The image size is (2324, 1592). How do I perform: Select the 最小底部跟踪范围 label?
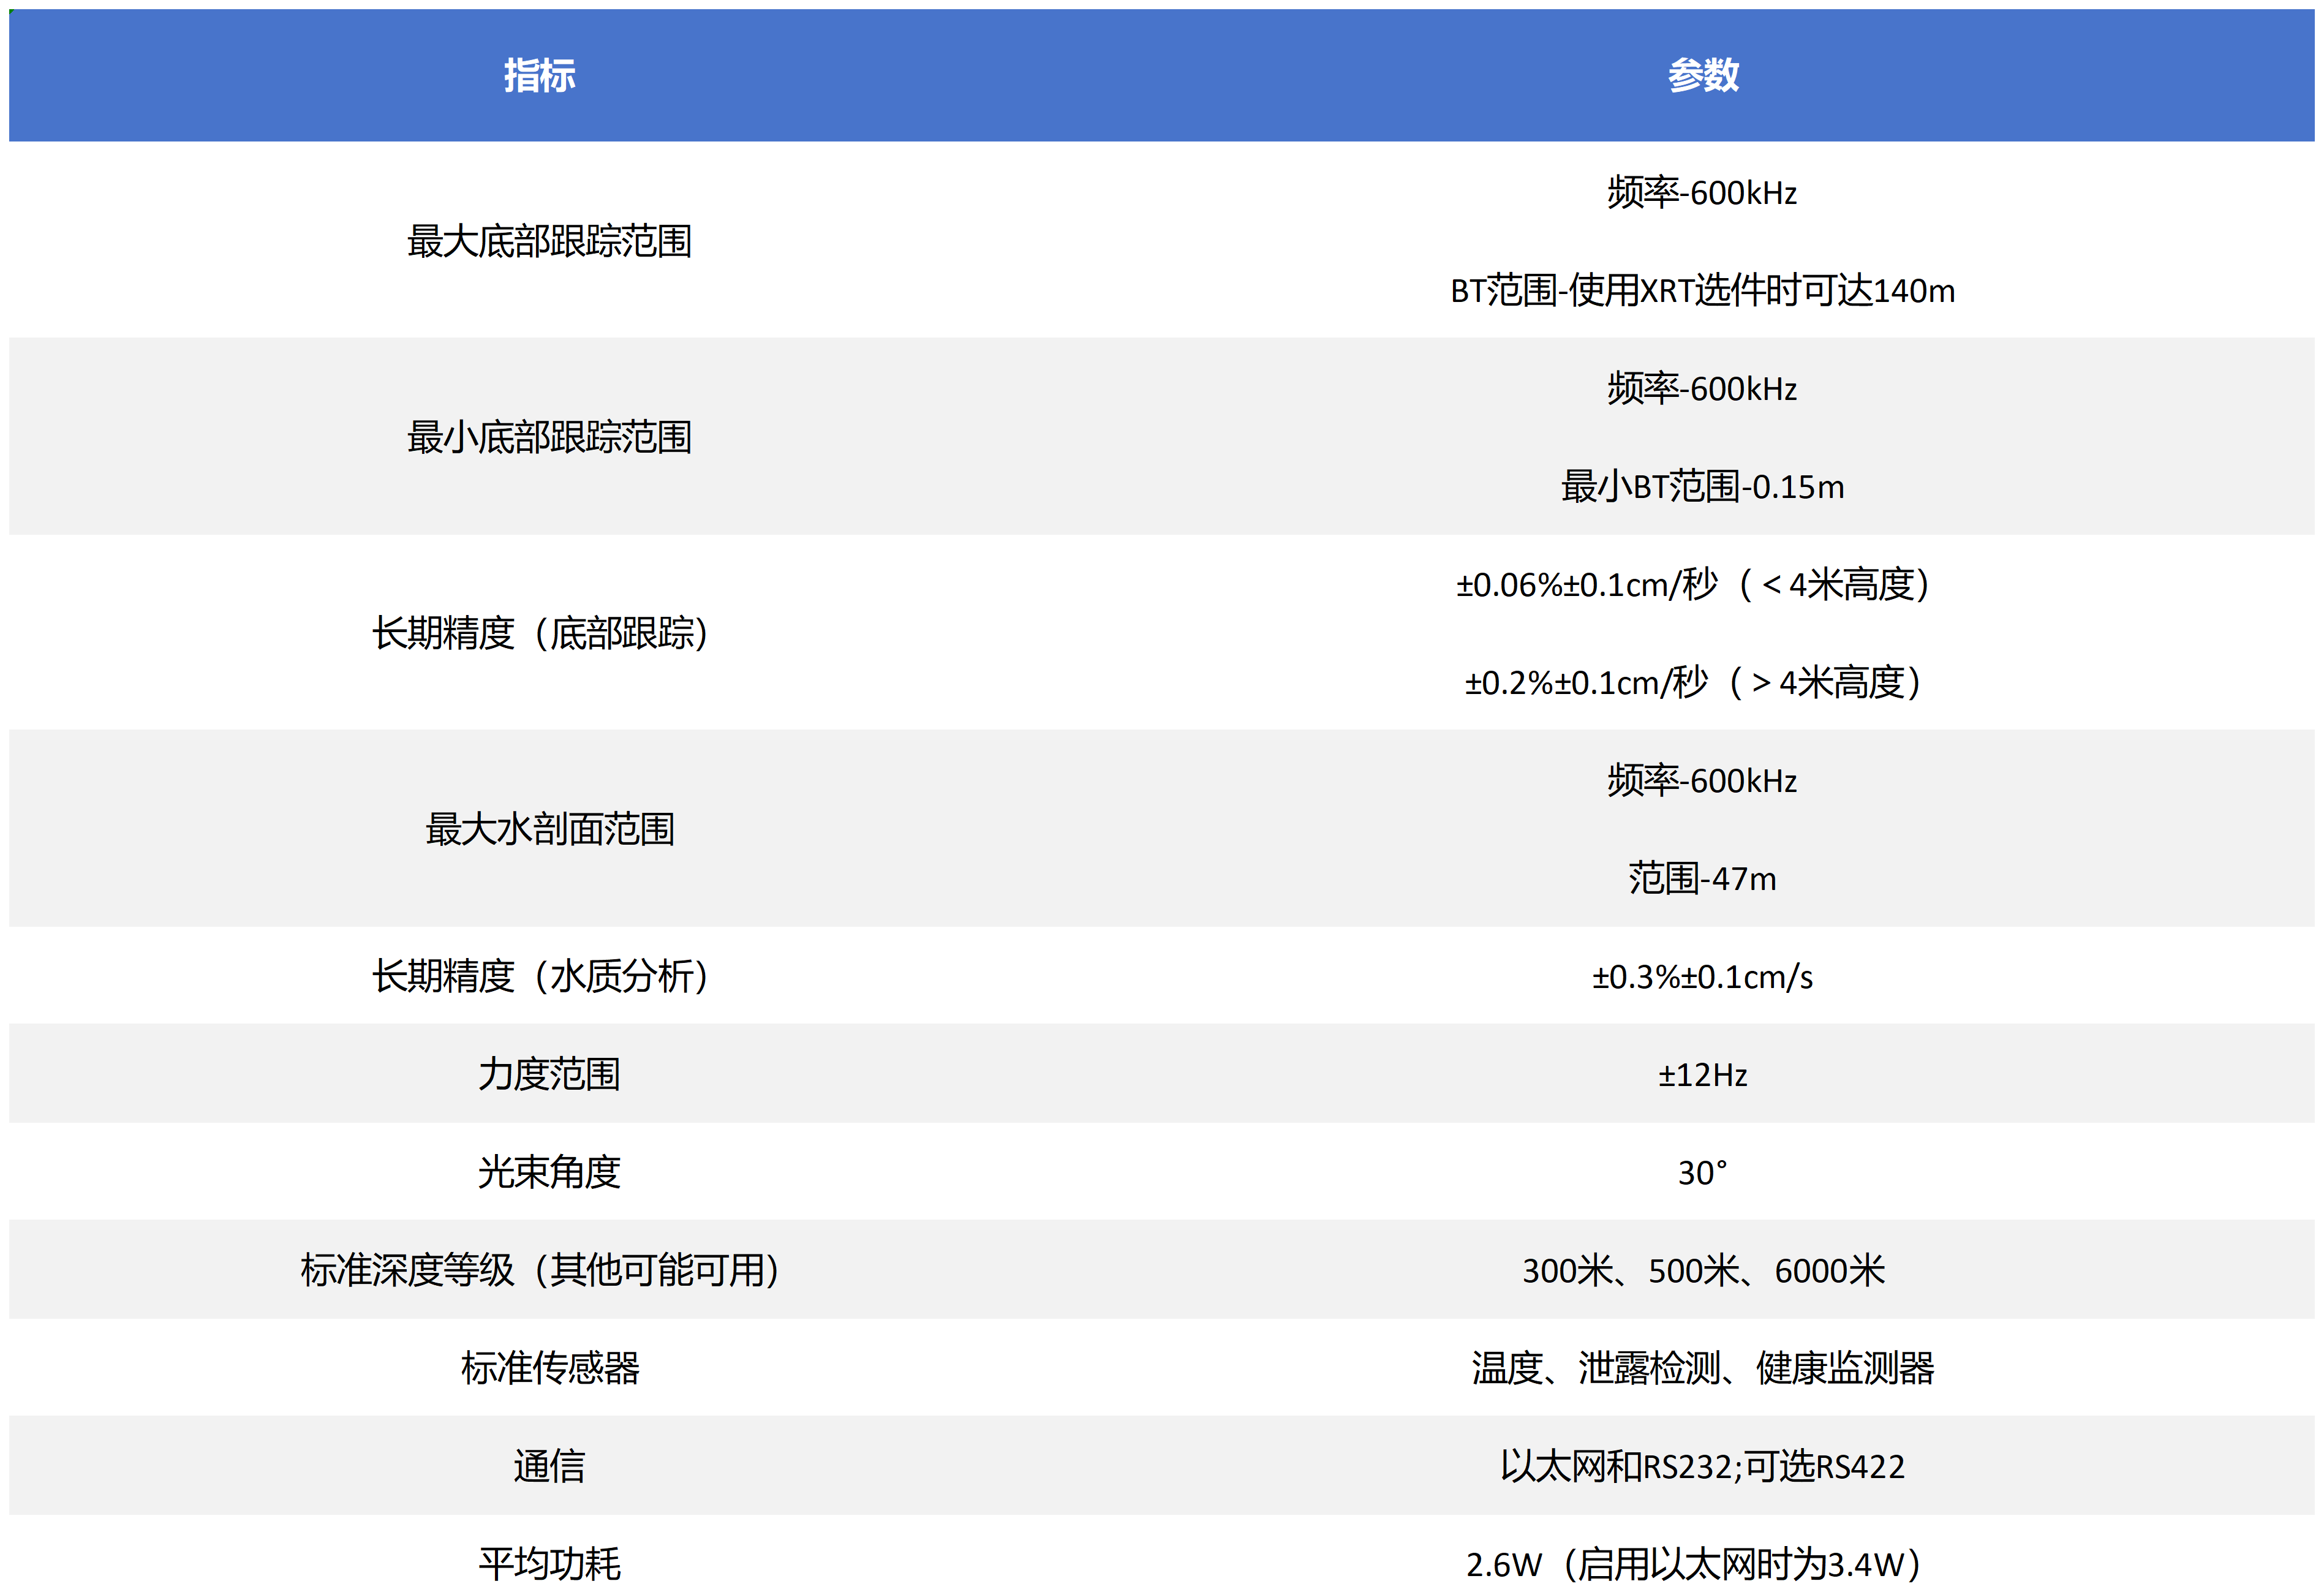(x=549, y=437)
